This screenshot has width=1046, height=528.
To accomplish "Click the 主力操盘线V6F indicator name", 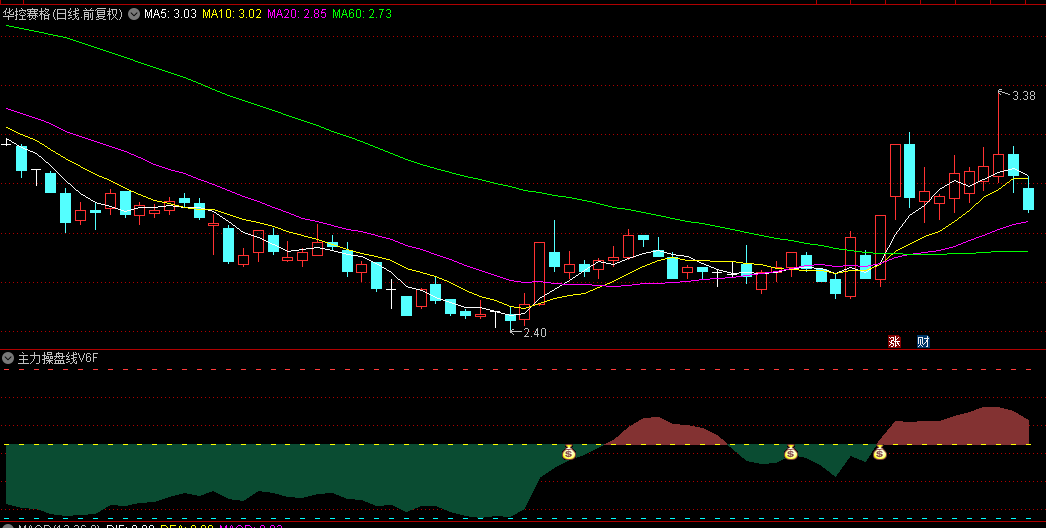I will tap(57, 358).
